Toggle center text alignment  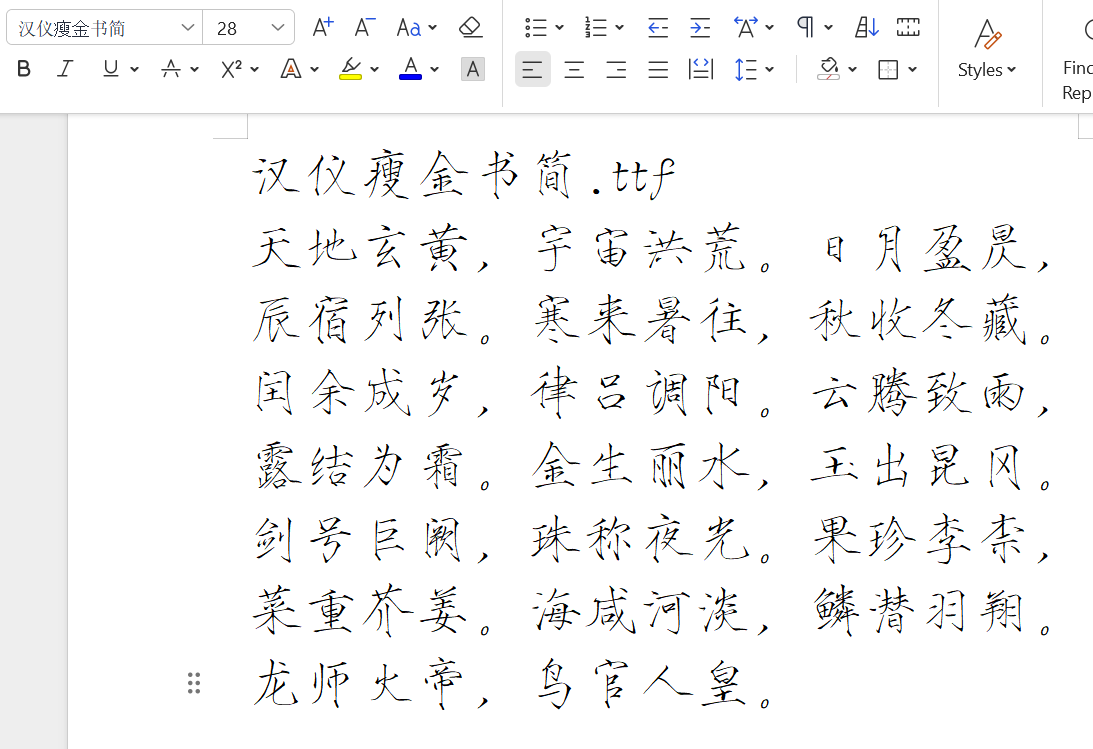click(574, 68)
